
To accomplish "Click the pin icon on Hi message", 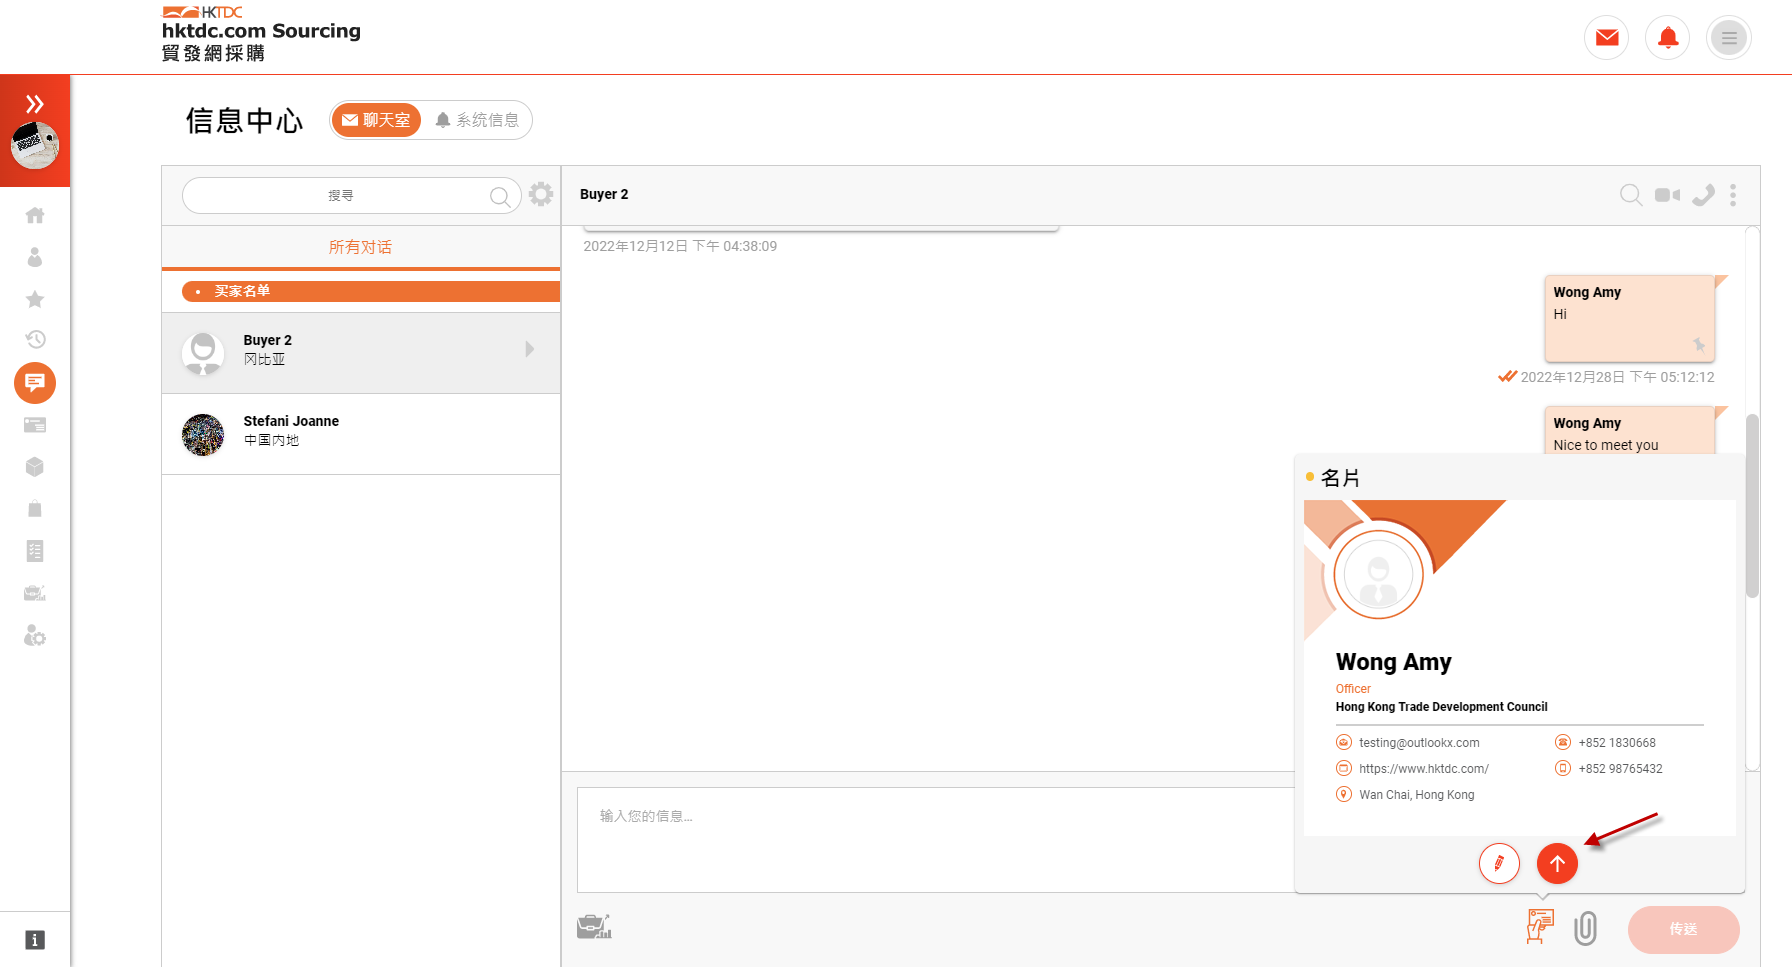I will click(x=1699, y=345).
